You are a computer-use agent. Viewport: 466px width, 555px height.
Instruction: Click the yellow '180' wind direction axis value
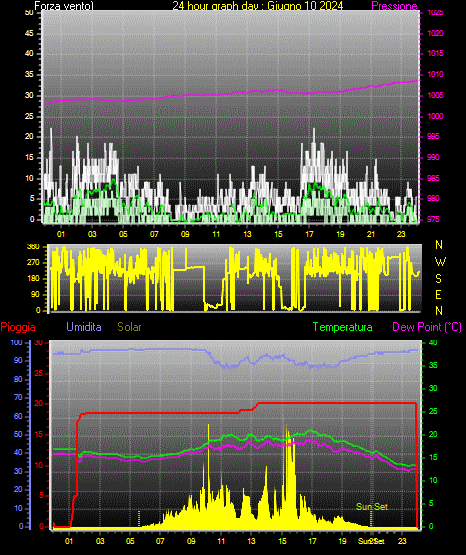(x=33, y=279)
